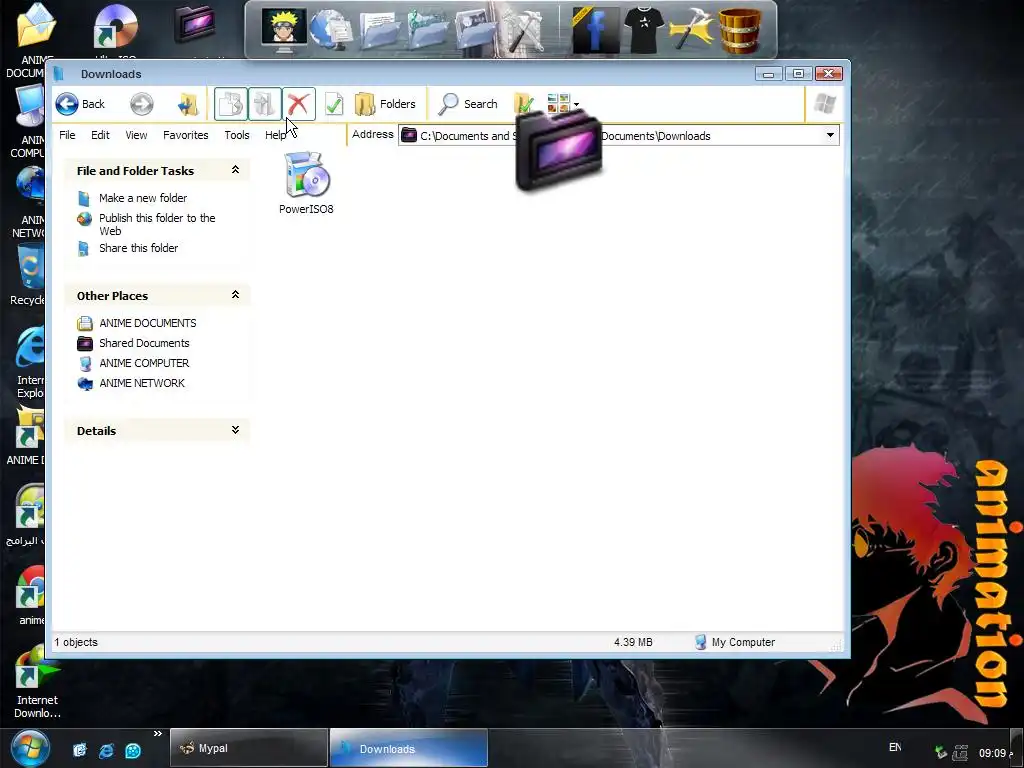Viewport: 1024px width, 768px height.
Task: Click Publish this folder to the Web
Action: 157,224
